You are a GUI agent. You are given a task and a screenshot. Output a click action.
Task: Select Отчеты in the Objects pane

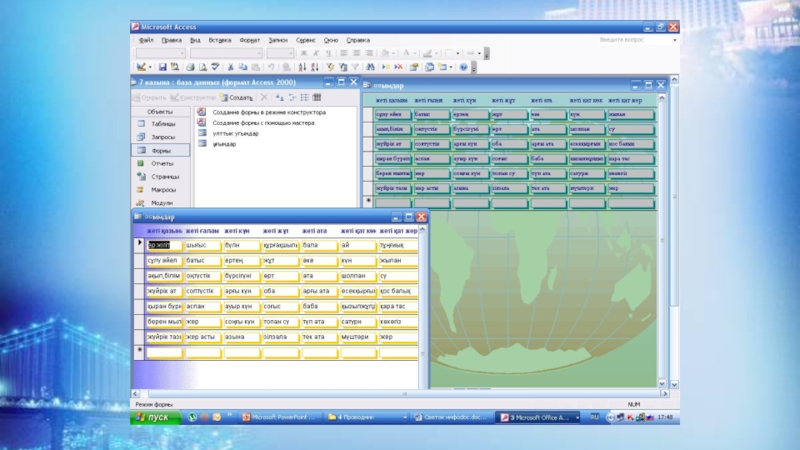[161, 164]
